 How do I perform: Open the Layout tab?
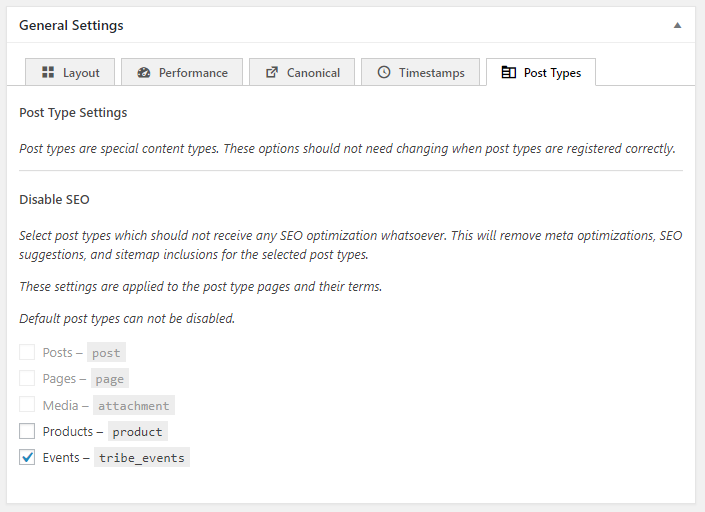pyautogui.click(x=70, y=72)
